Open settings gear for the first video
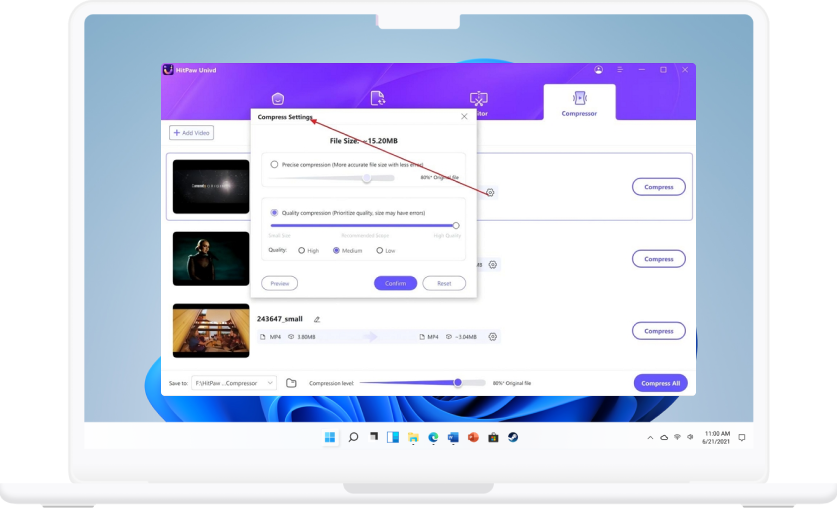This screenshot has width=837, height=508. [490, 192]
